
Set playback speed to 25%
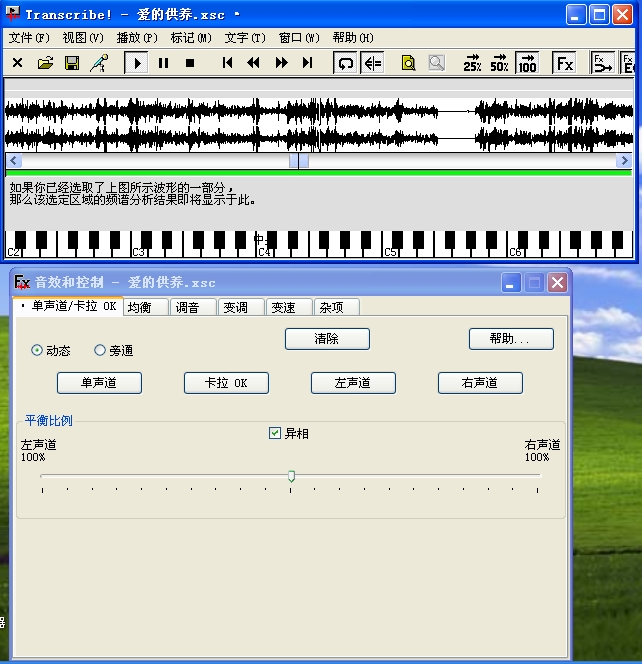[x=472, y=63]
